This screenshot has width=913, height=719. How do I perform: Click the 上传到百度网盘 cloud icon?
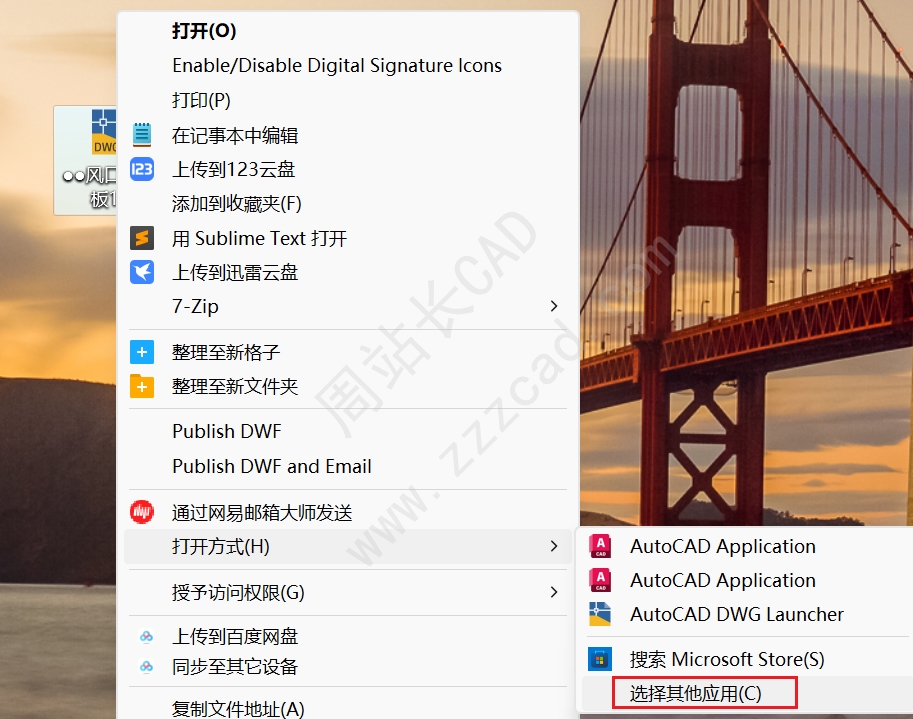pyautogui.click(x=146, y=636)
